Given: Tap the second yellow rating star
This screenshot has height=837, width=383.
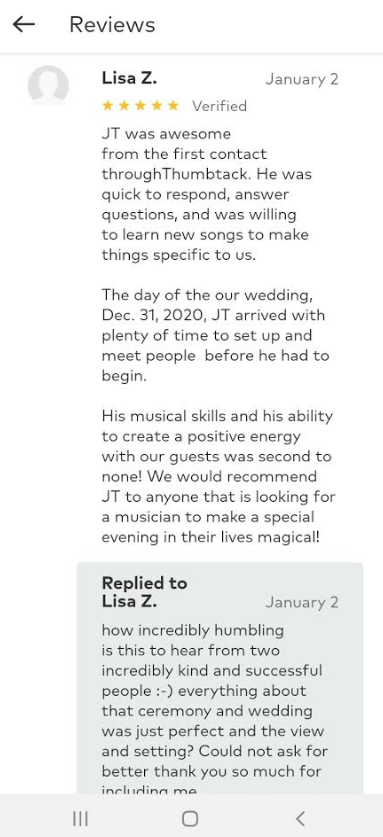Looking at the screenshot, I should (x=124, y=106).
